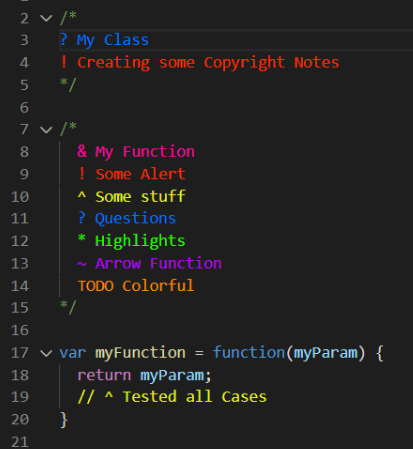Click line number 16 in the gutter
This screenshot has width=413, height=449.
(x=20, y=330)
